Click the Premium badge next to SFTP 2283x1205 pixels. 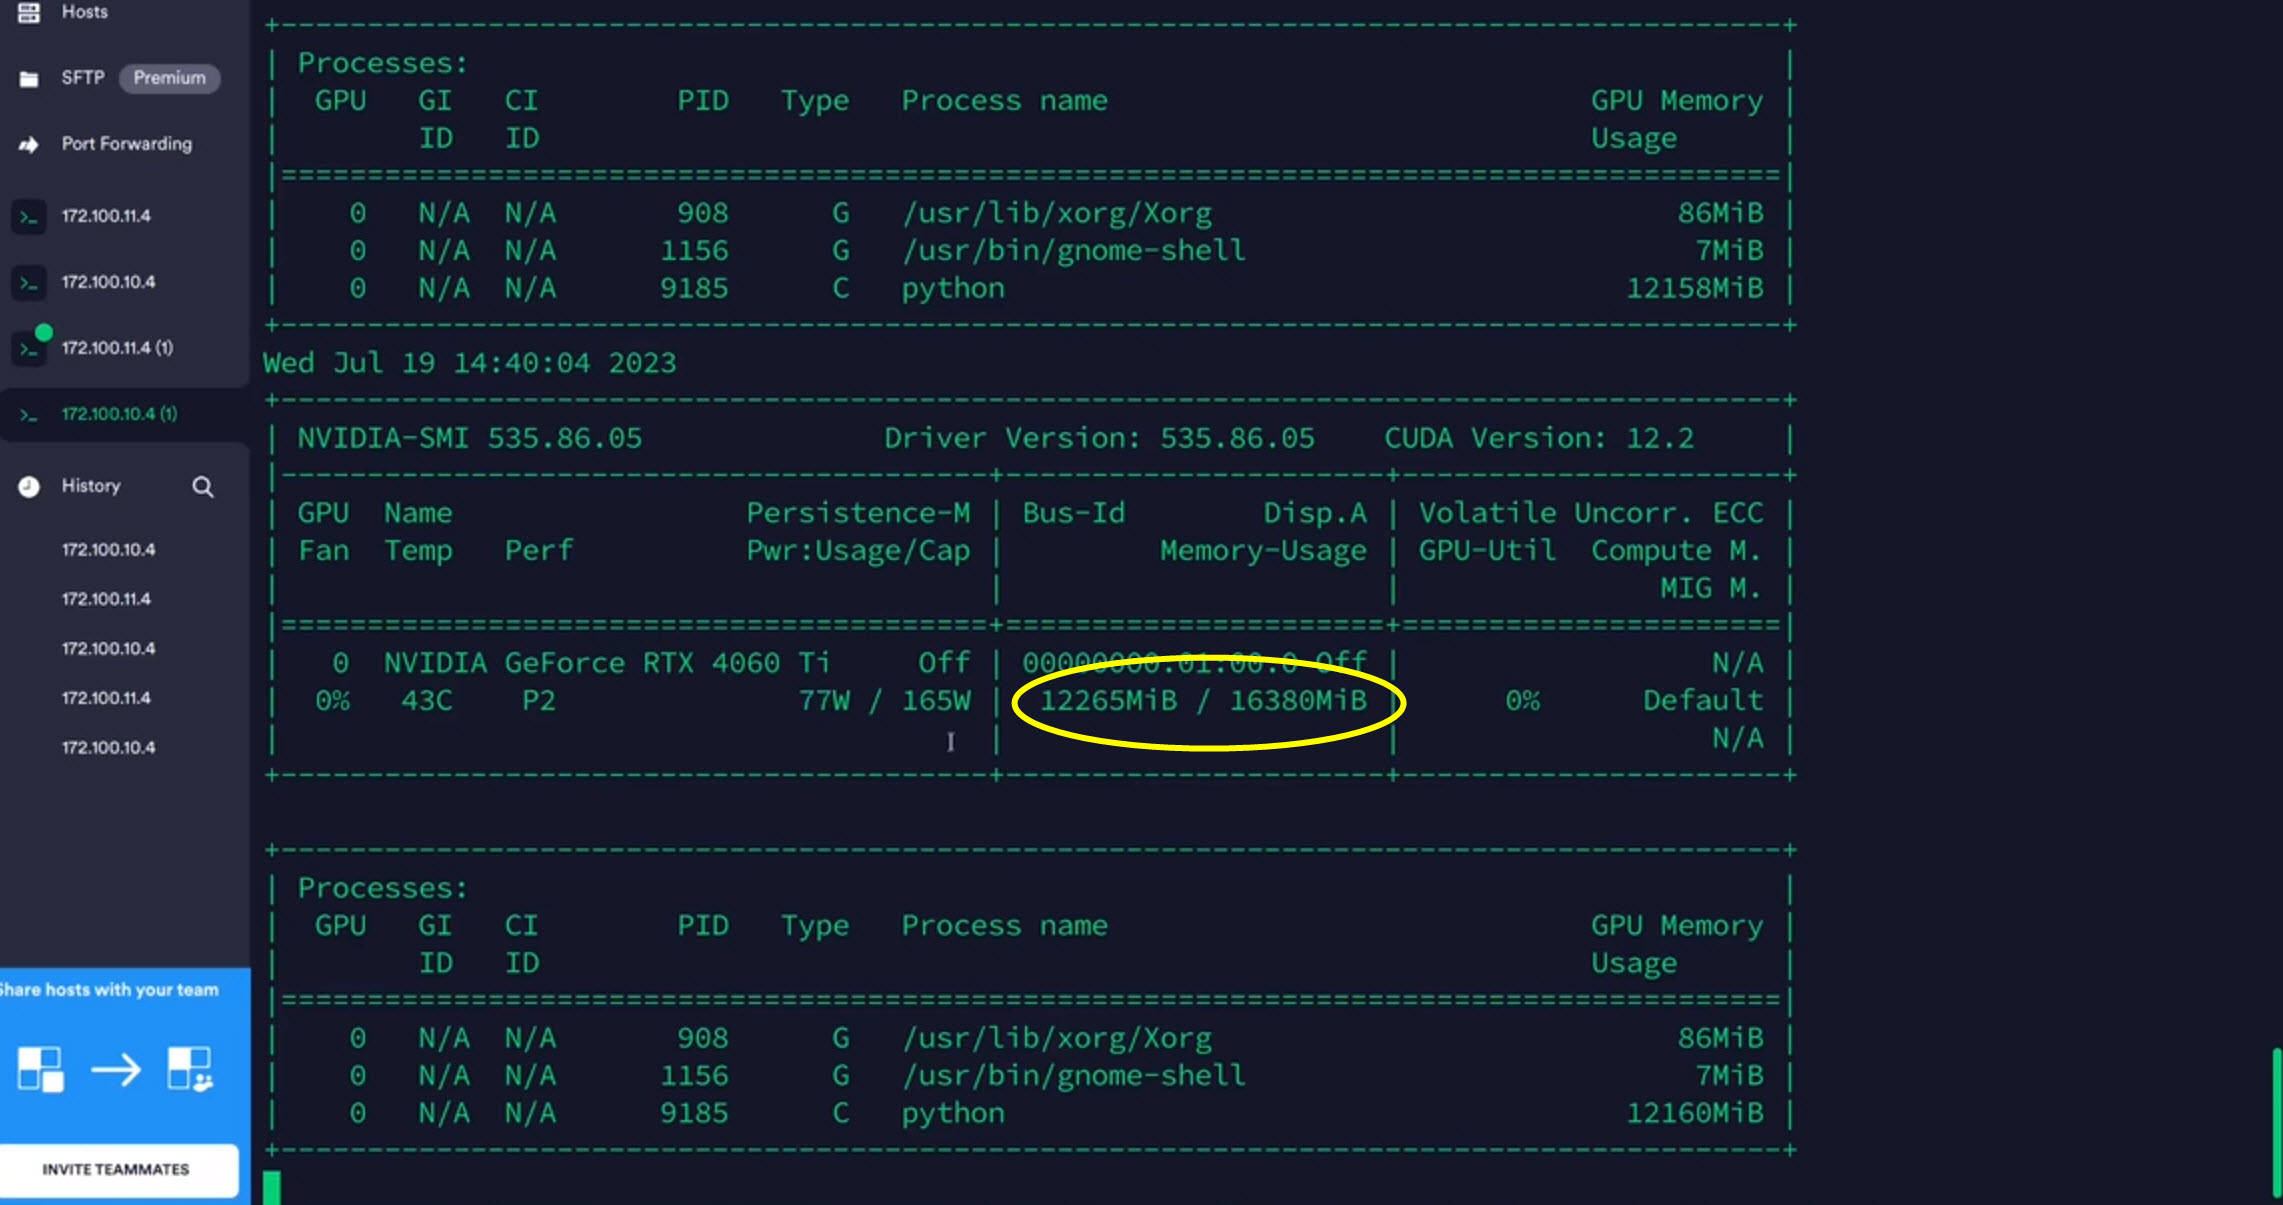(x=168, y=78)
